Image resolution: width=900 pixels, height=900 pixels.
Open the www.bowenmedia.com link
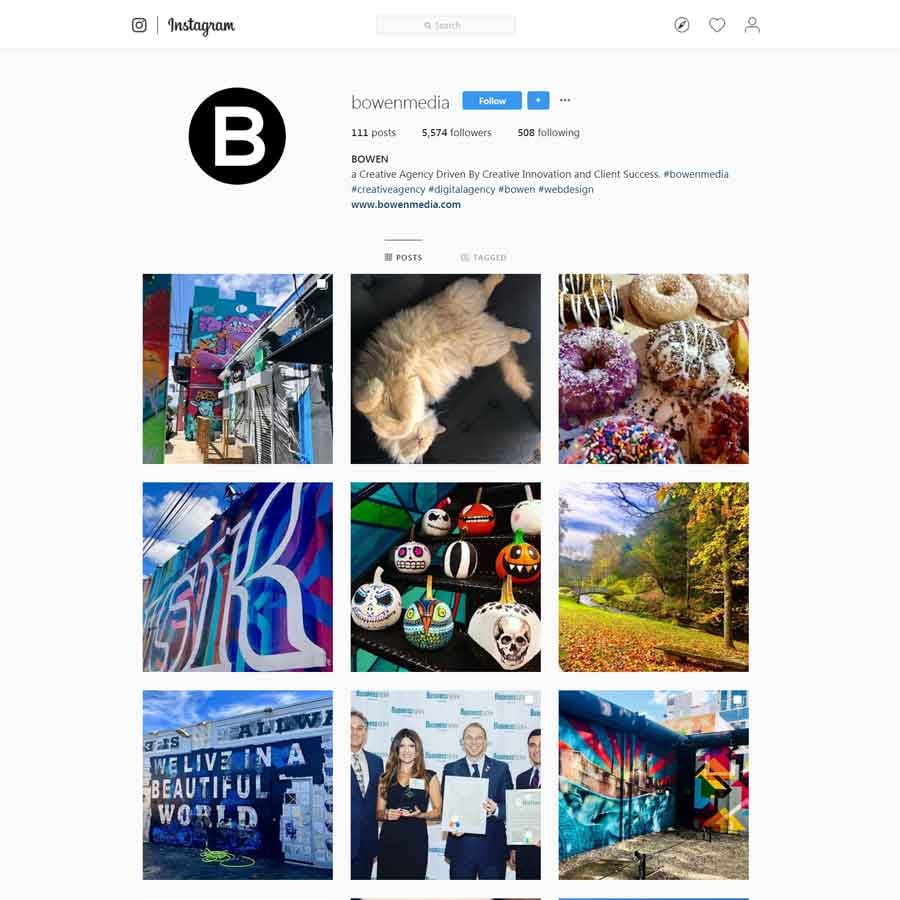point(406,204)
